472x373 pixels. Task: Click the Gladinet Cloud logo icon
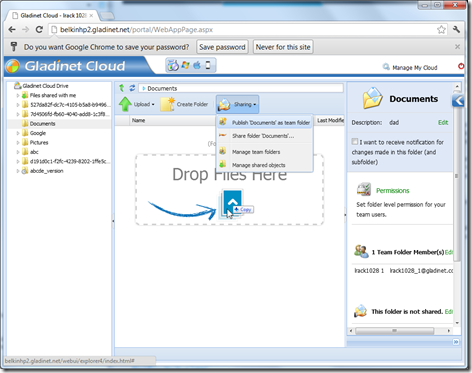pyautogui.click(x=13, y=66)
